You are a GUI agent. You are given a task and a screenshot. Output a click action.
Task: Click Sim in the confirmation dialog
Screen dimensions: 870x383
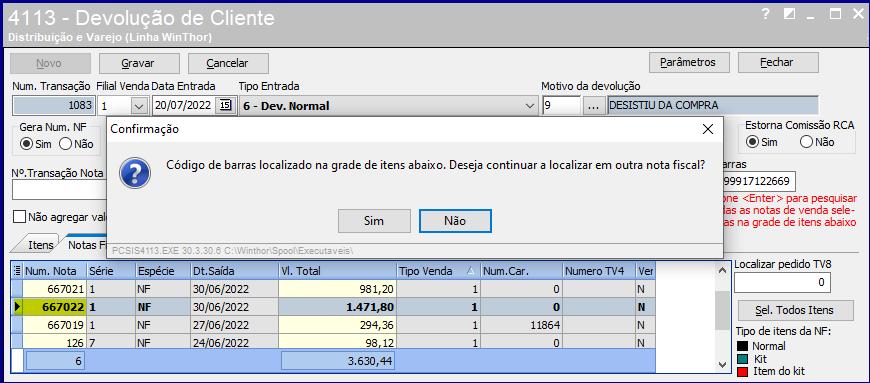tap(374, 221)
